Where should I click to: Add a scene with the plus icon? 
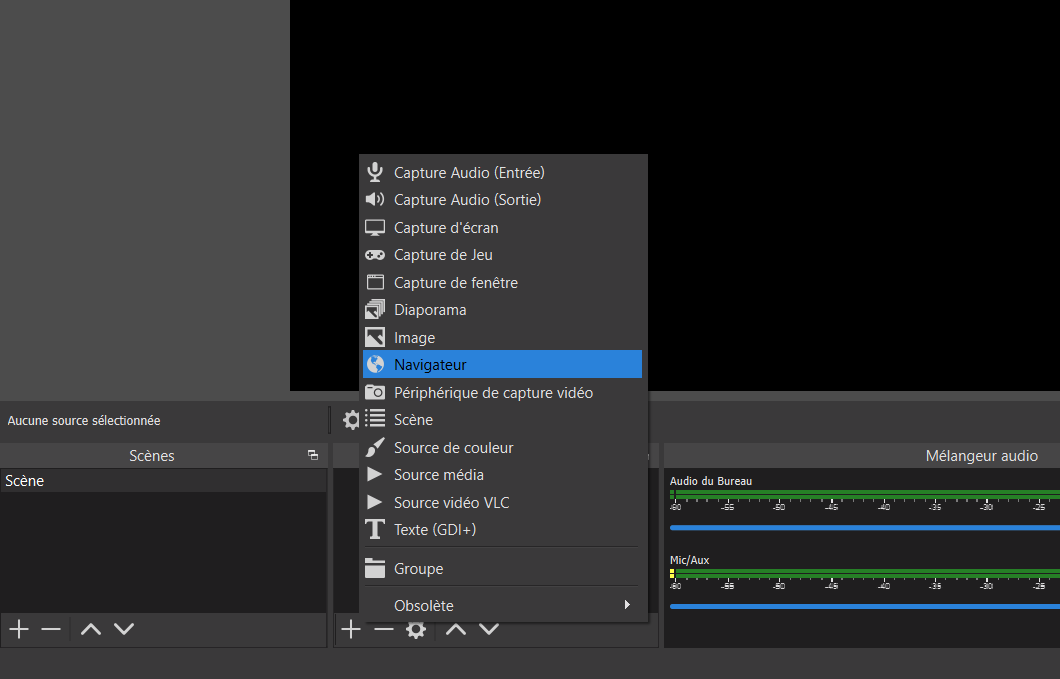[x=18, y=629]
